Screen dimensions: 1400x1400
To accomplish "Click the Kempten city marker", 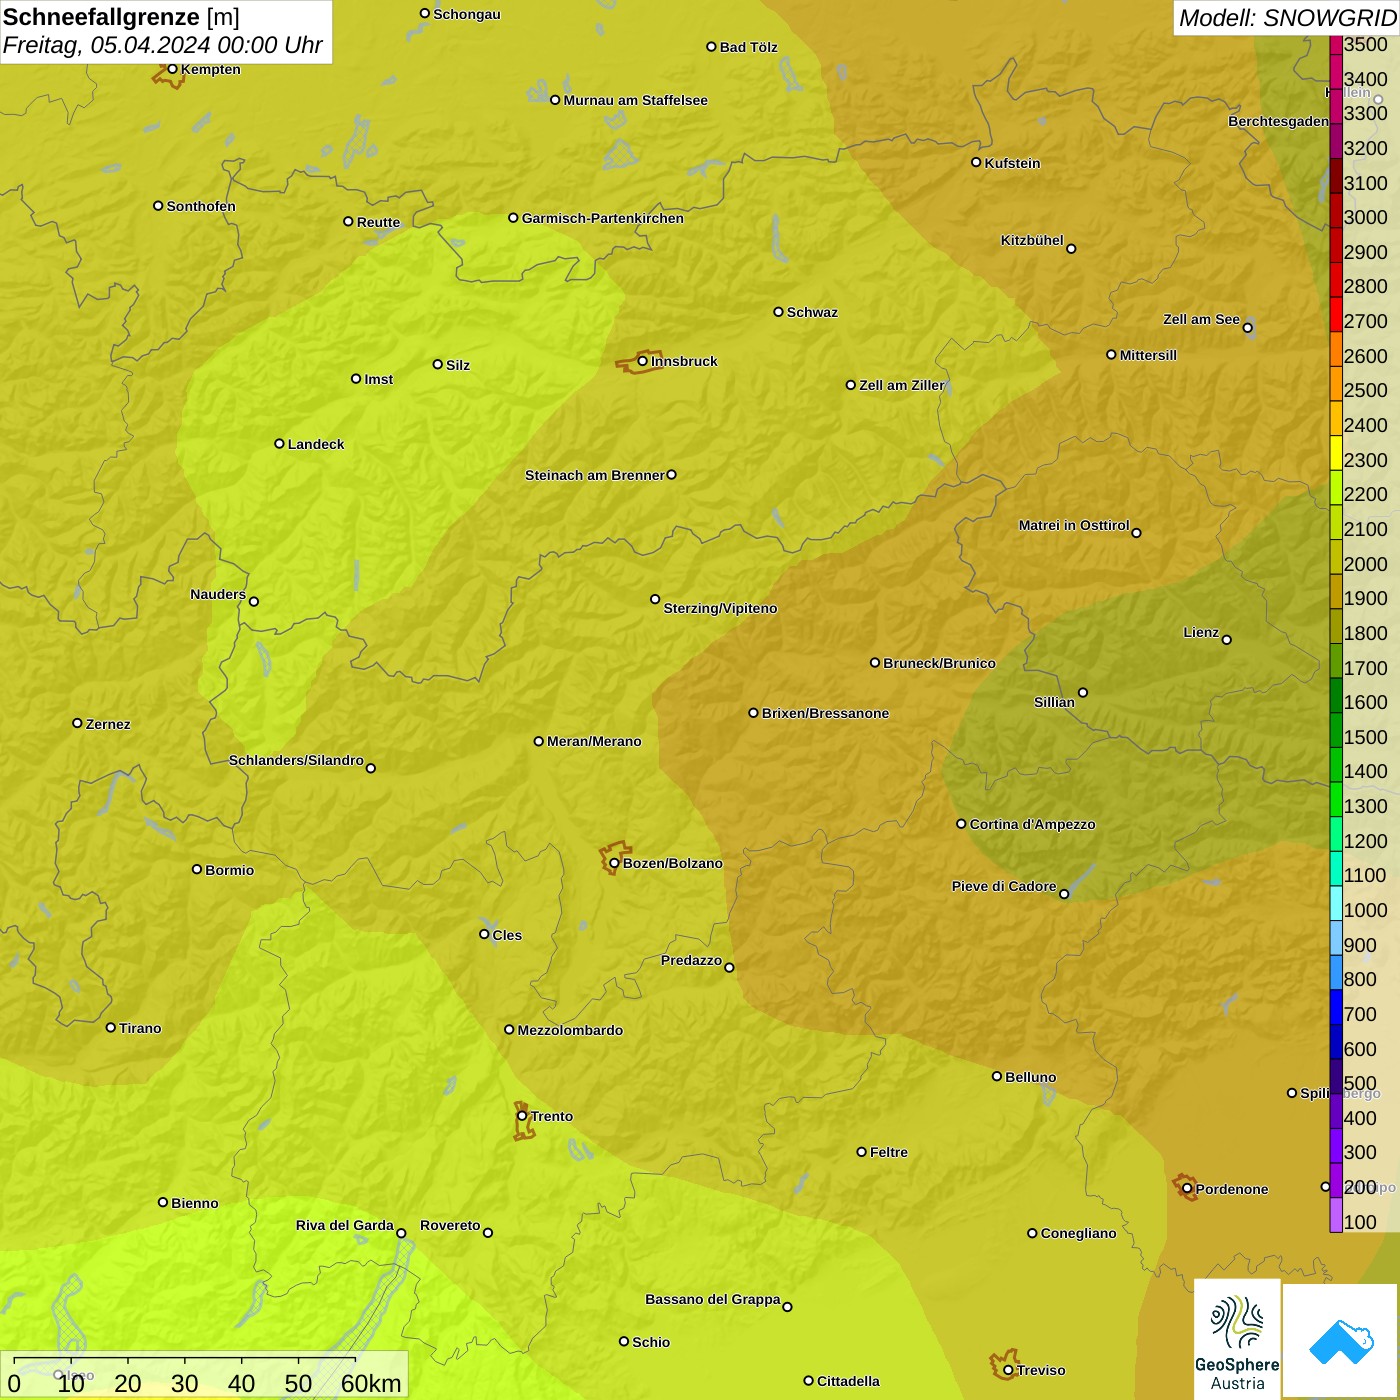I will pyautogui.click(x=172, y=69).
